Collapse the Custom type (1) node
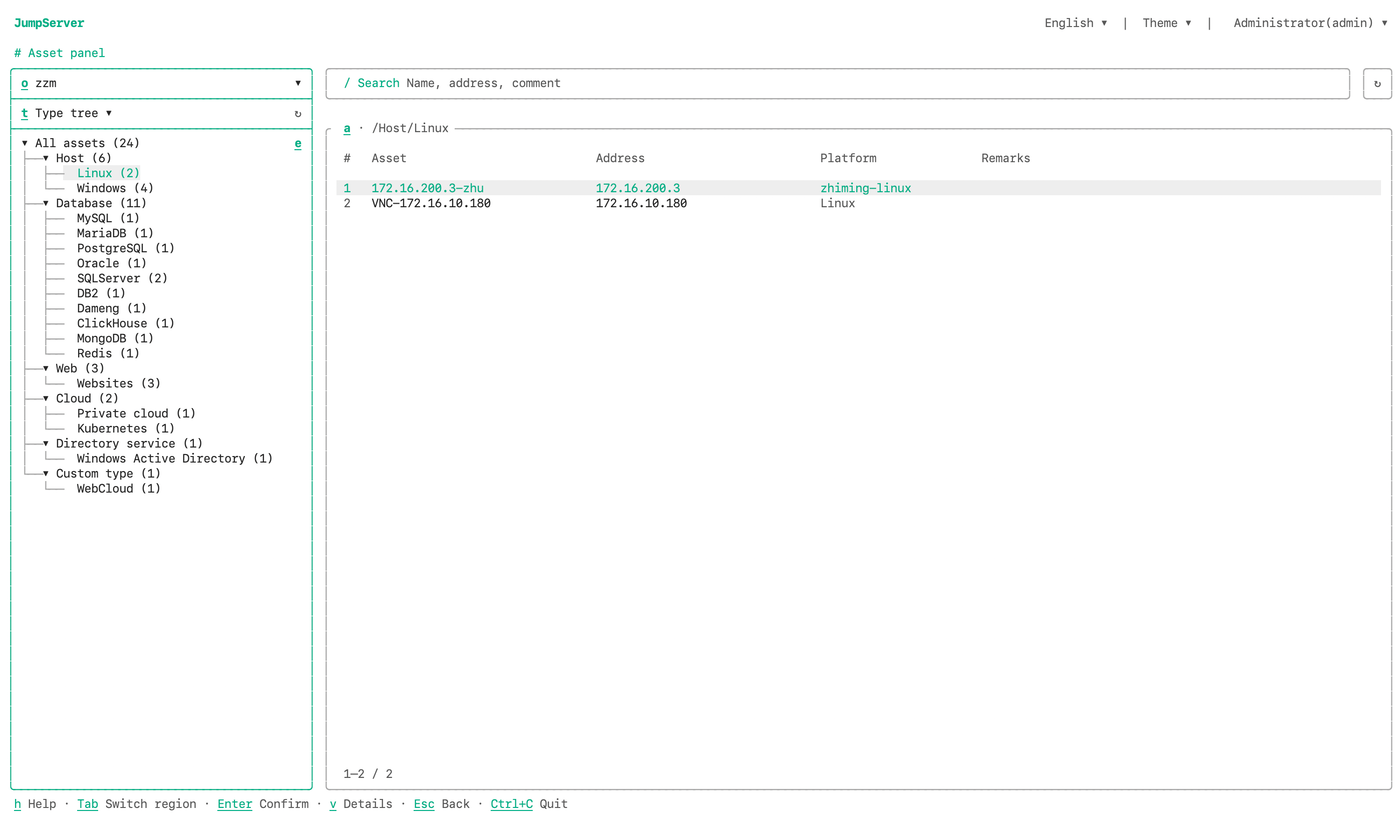1400x828 pixels. (x=46, y=474)
